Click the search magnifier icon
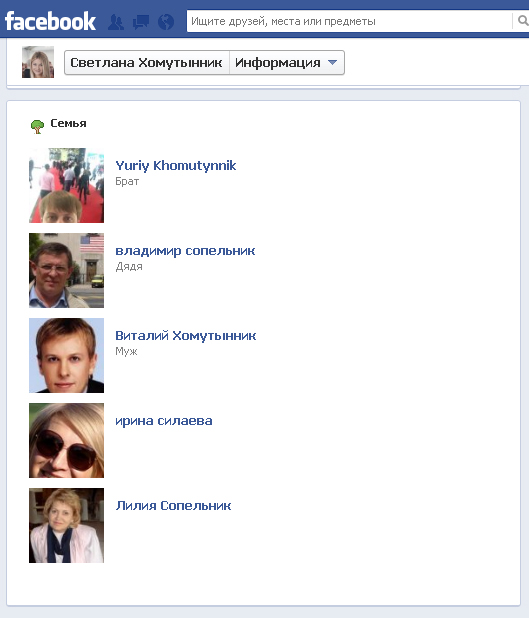 tap(522, 20)
